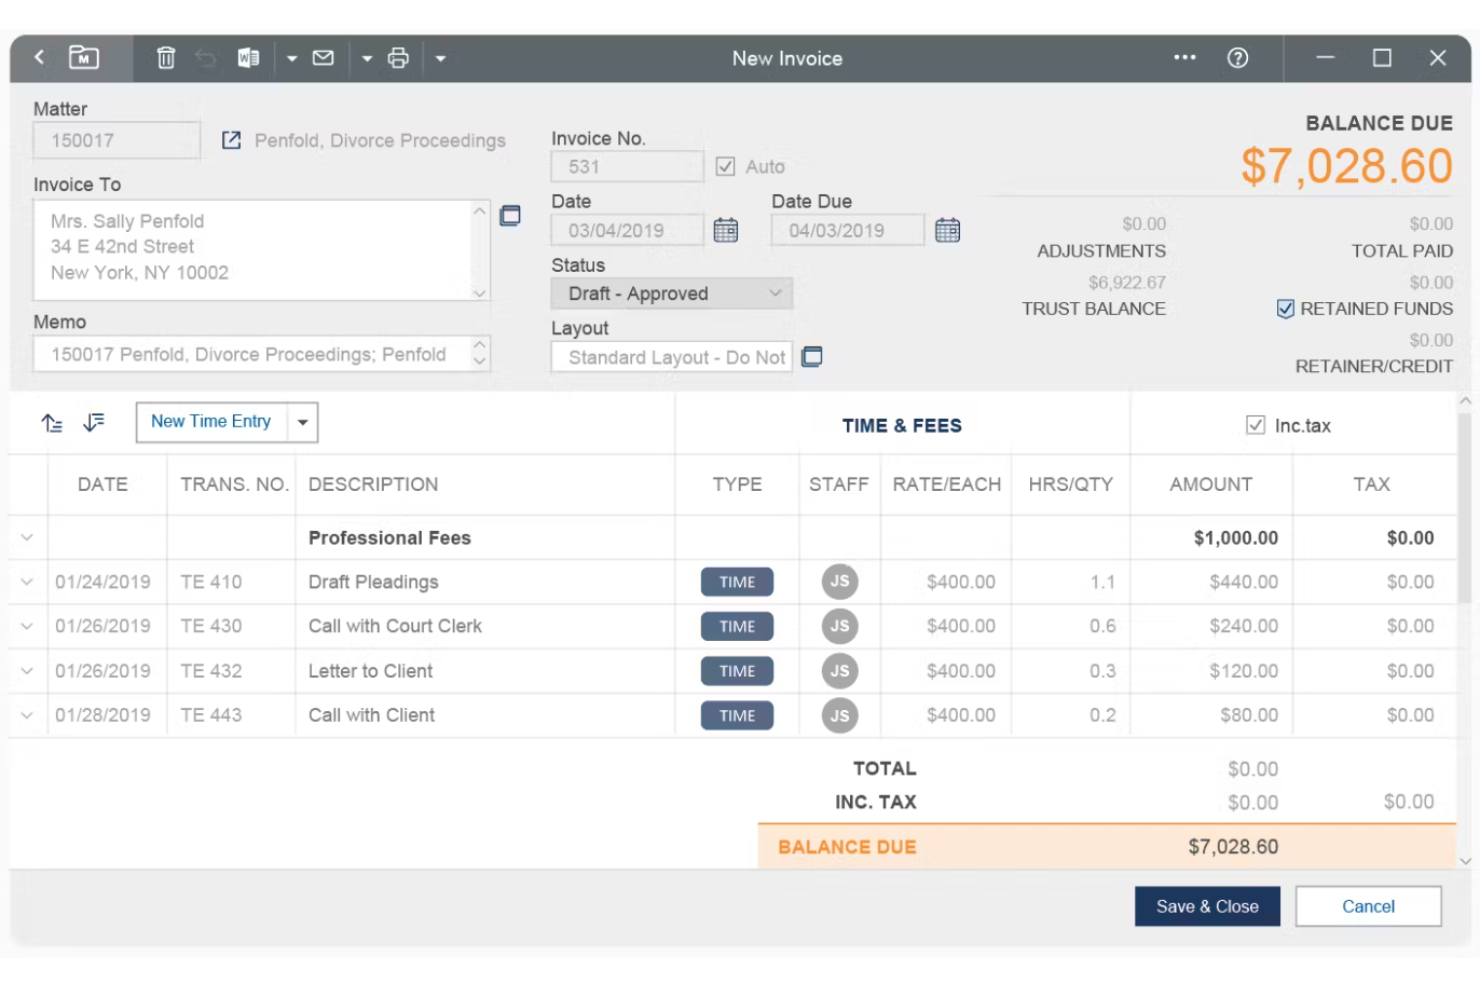The image size is (1480, 987).
Task: Click the open-matter external link icon
Action: pyautogui.click(x=231, y=140)
